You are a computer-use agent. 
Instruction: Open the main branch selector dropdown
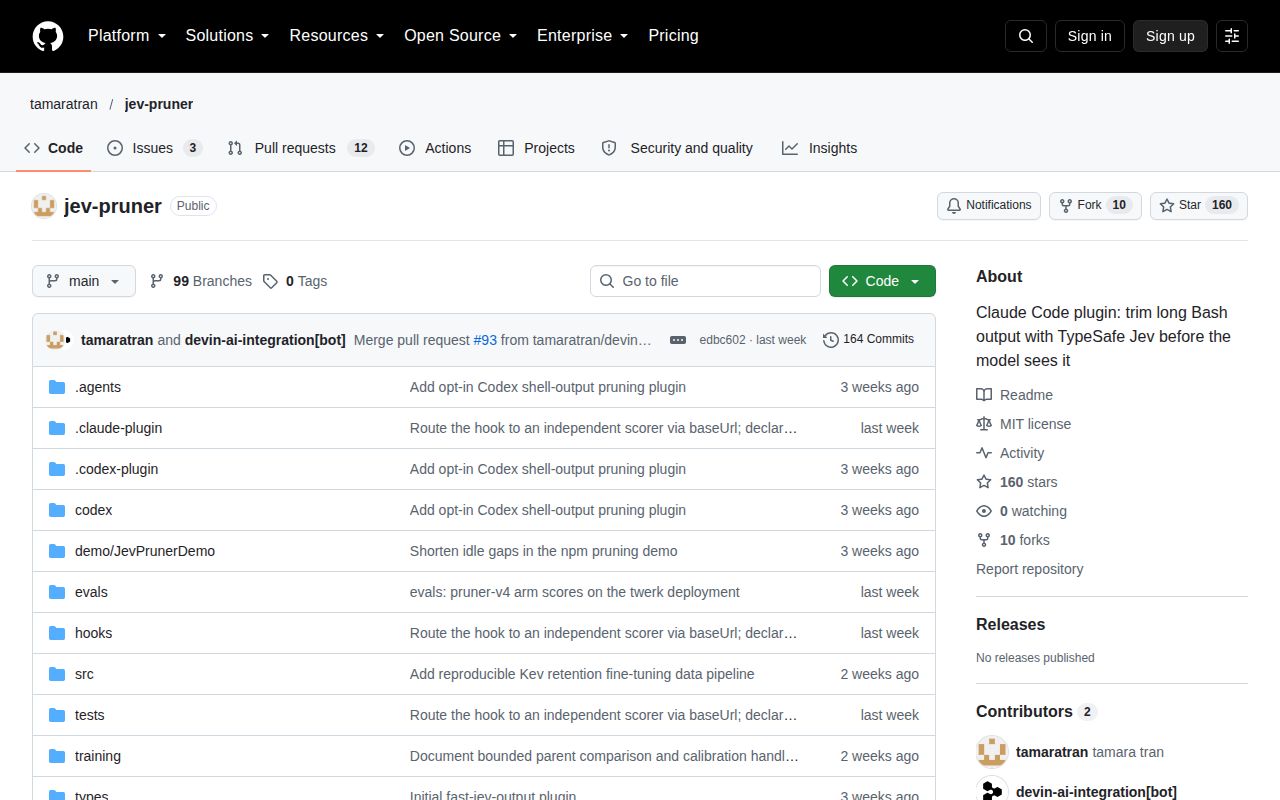point(83,281)
